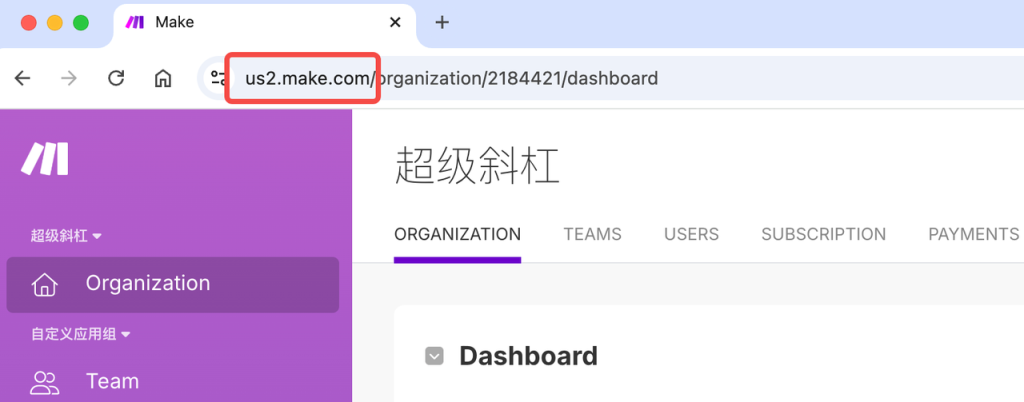This screenshot has height=402, width=1024.
Task: Click the Make logo in the sidebar
Action: point(47,159)
